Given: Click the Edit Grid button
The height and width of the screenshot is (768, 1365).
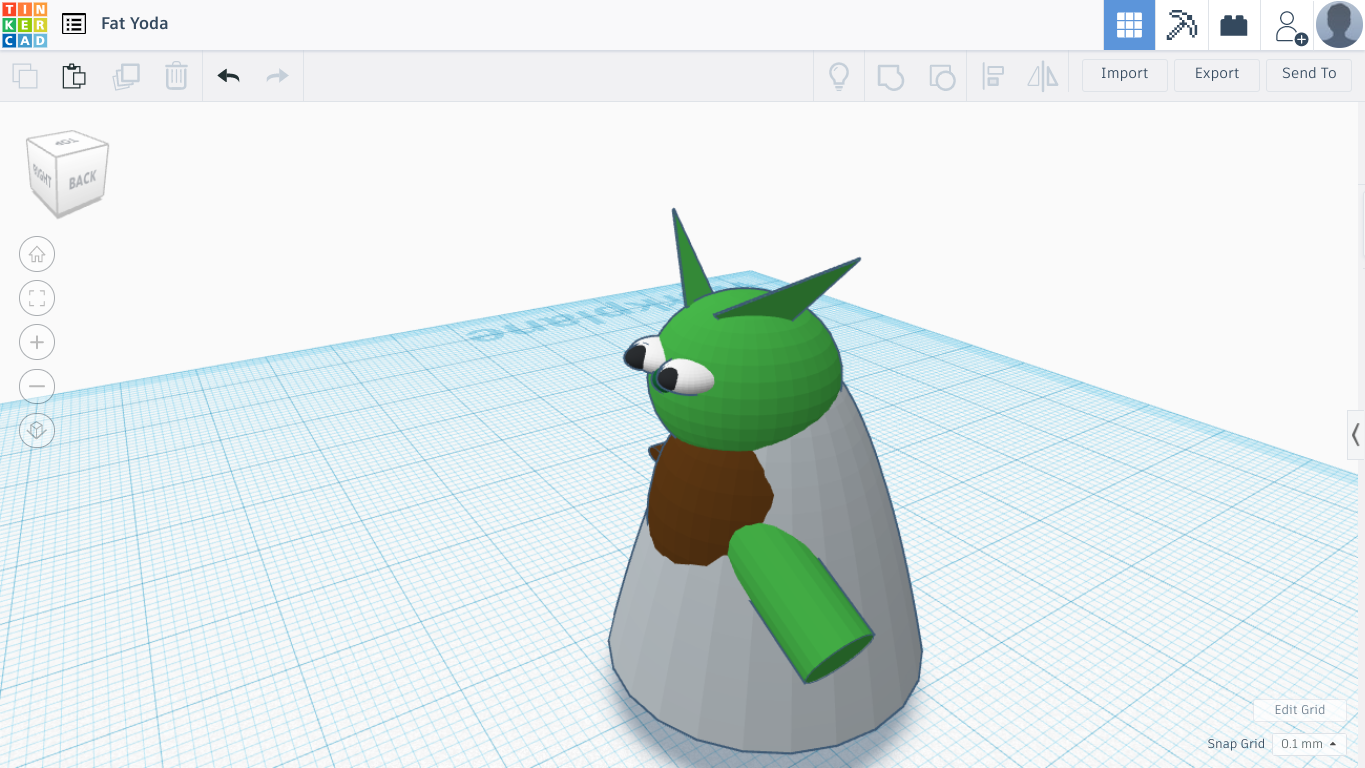Looking at the screenshot, I should (1300, 710).
